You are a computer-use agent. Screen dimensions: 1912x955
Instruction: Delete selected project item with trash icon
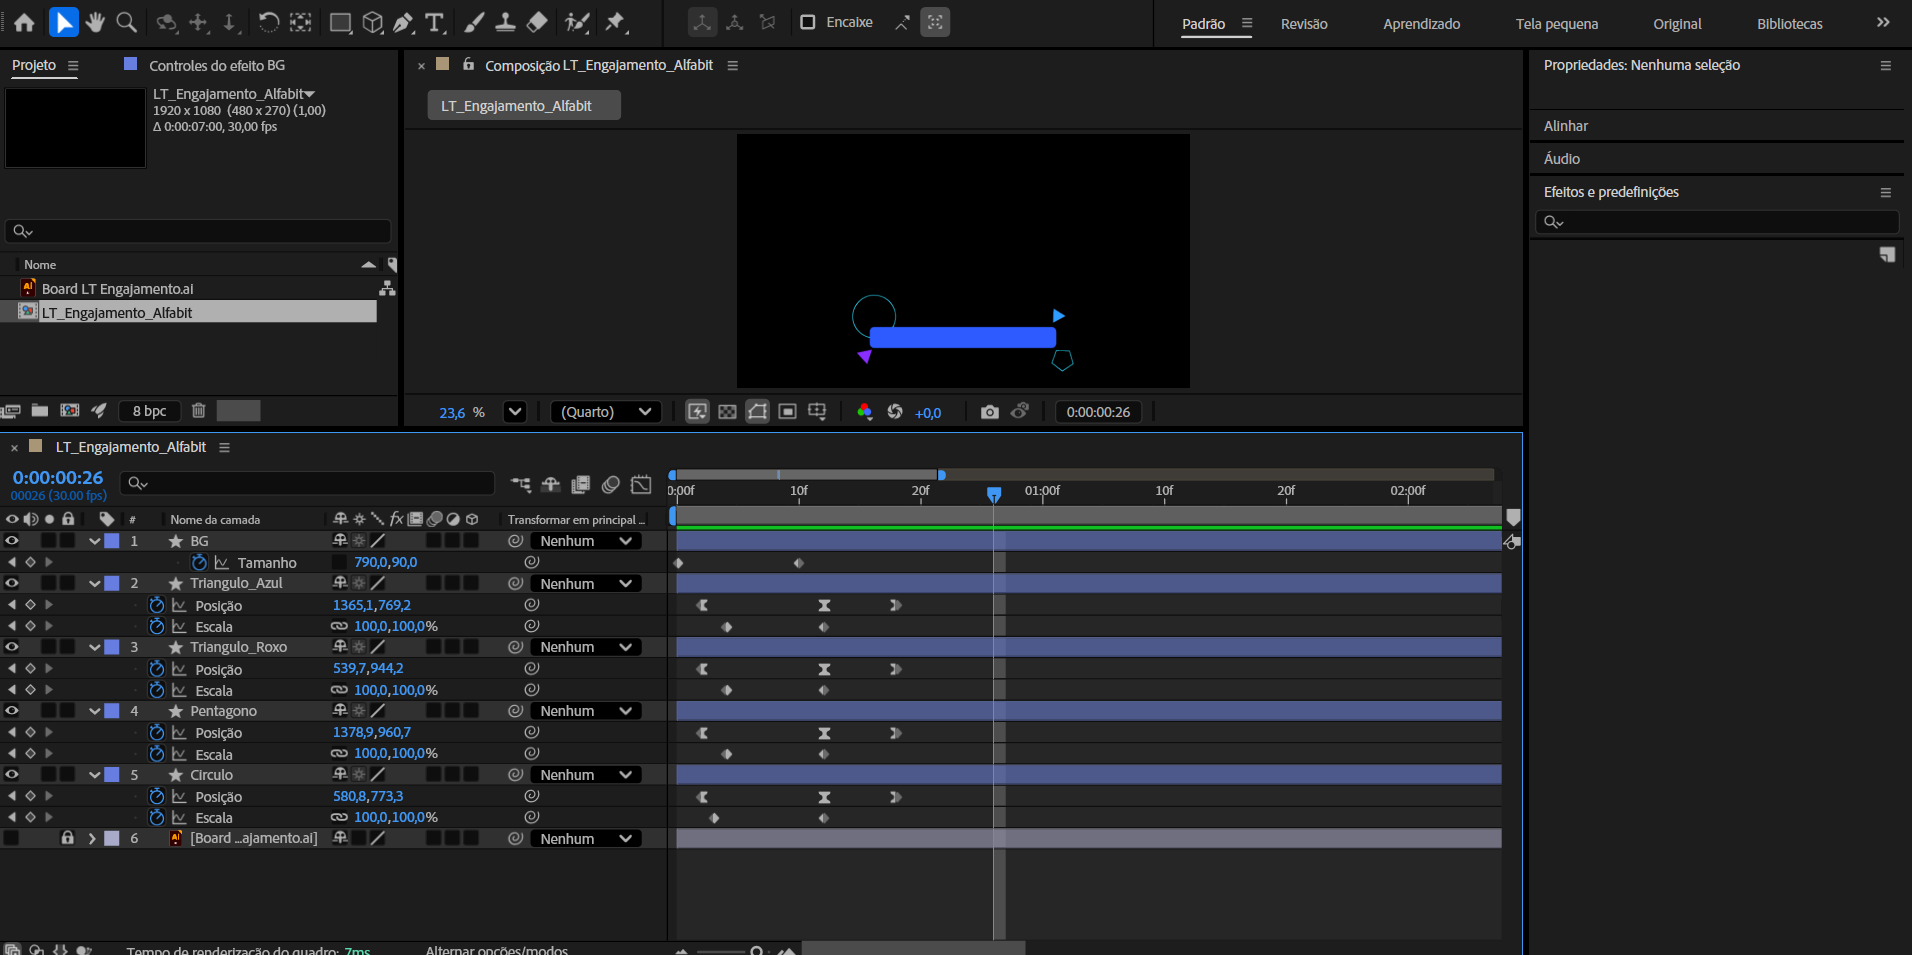click(x=198, y=410)
